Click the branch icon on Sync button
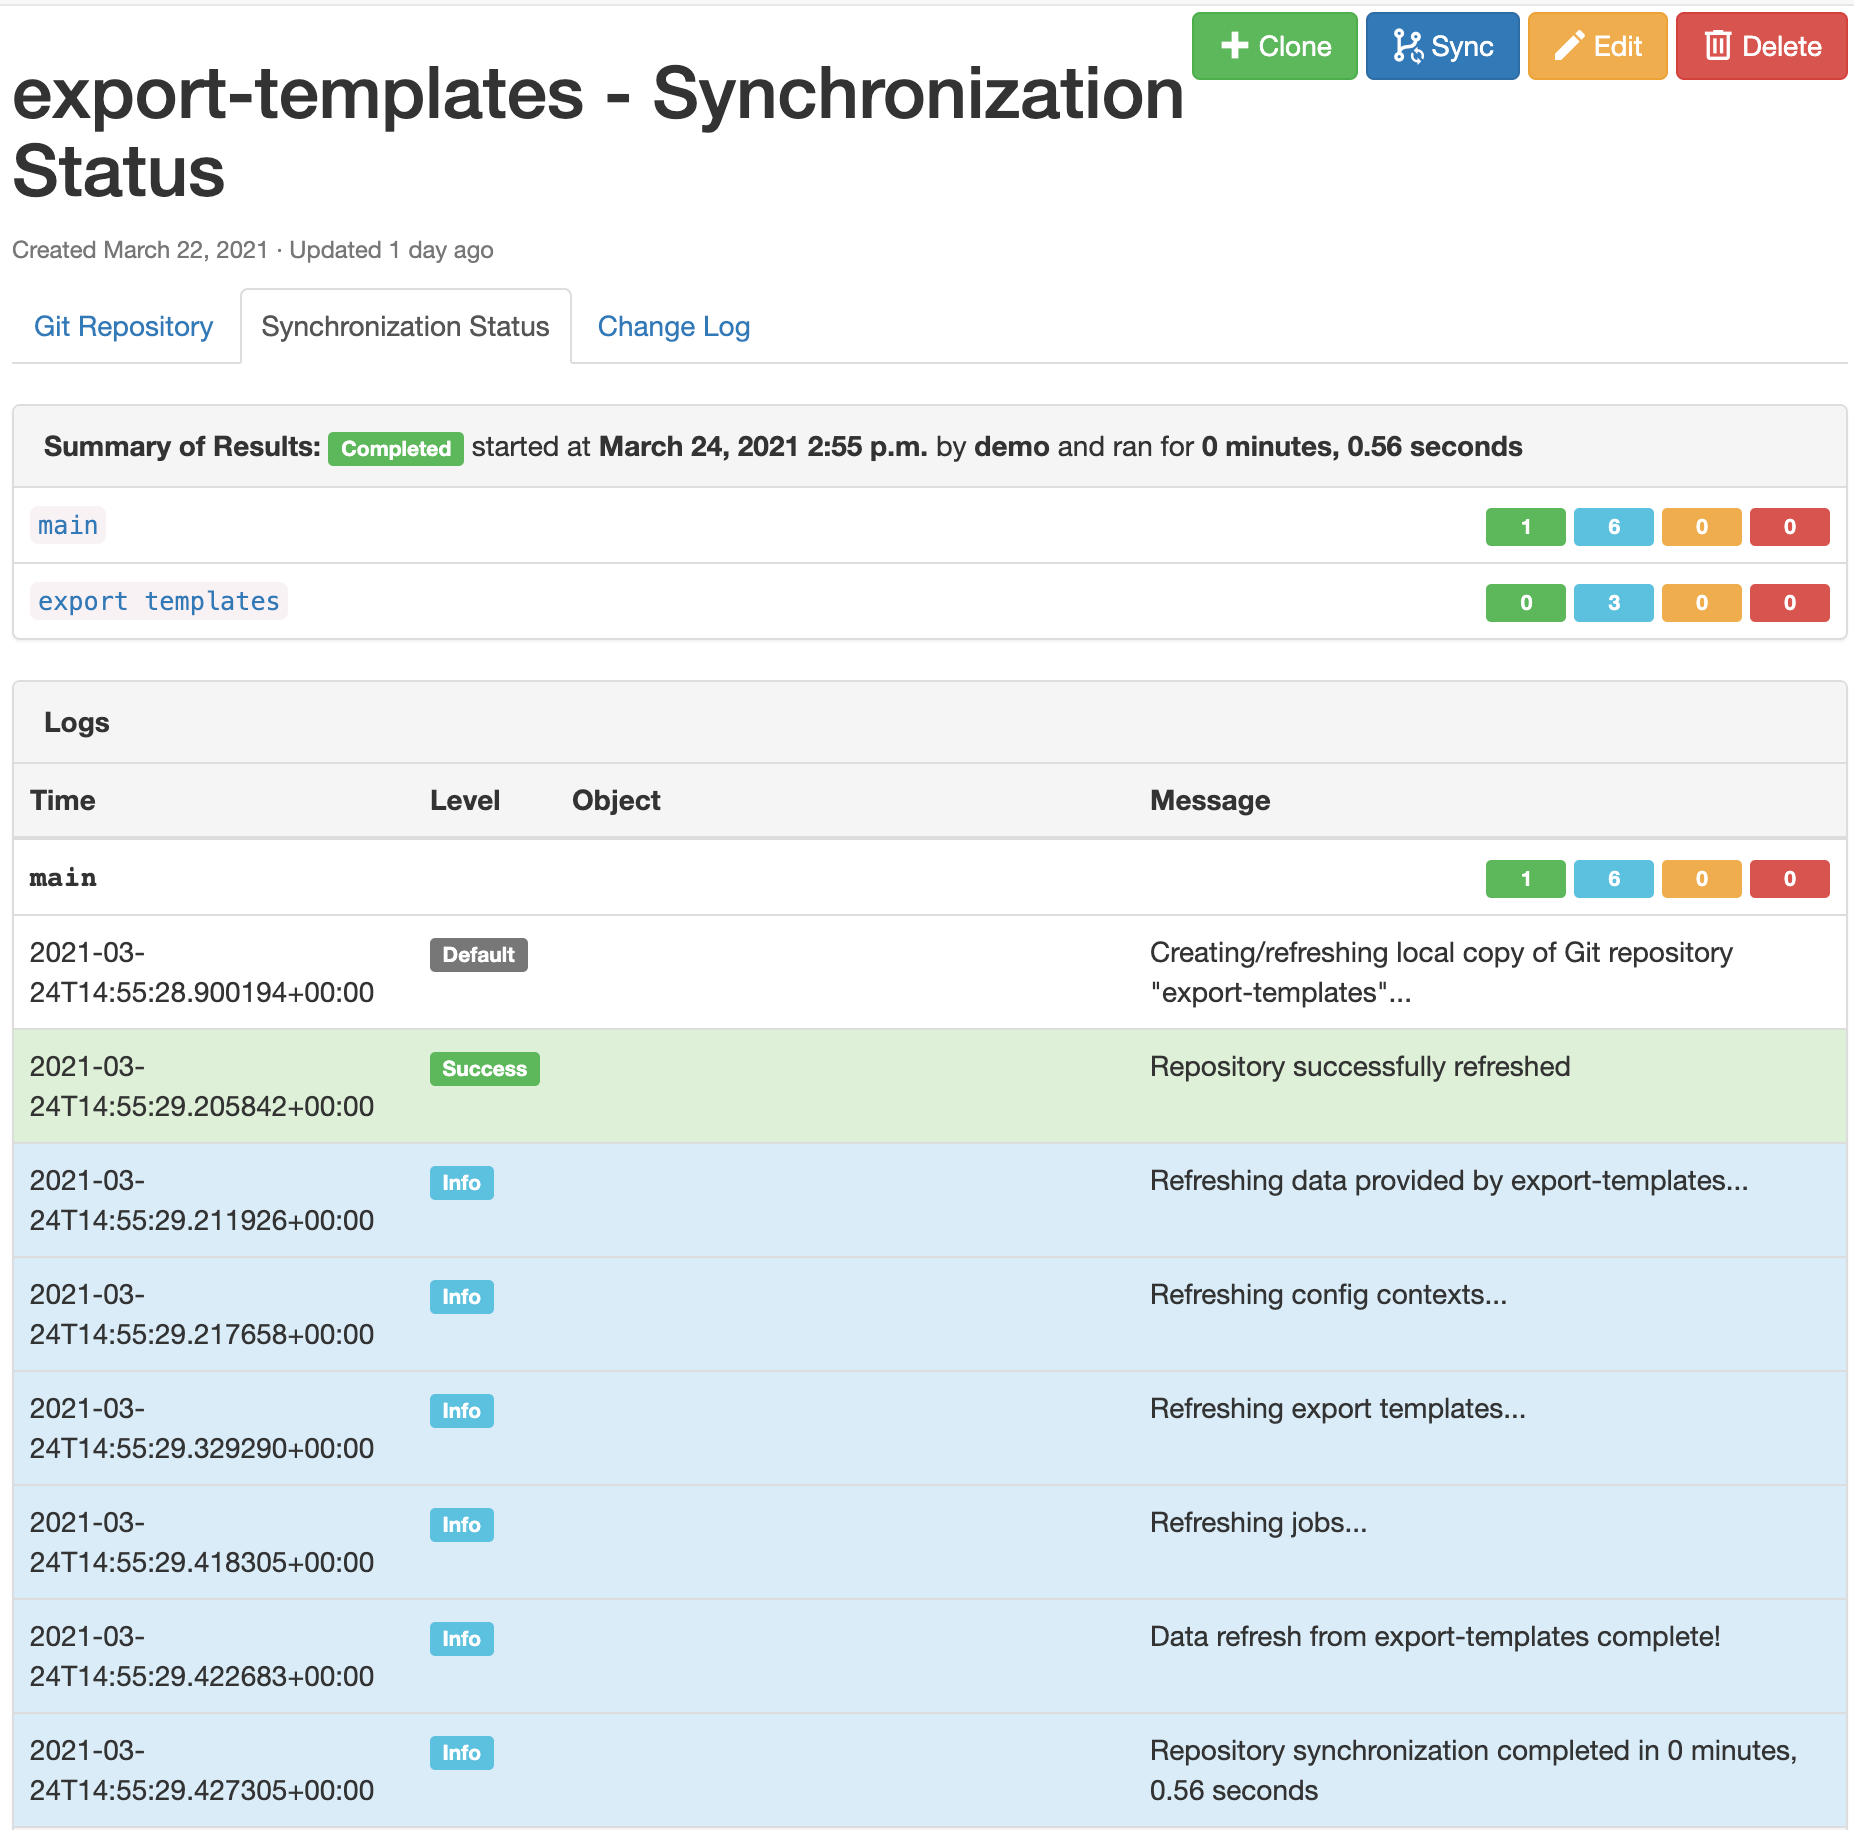1854x1830 pixels. point(1408,46)
